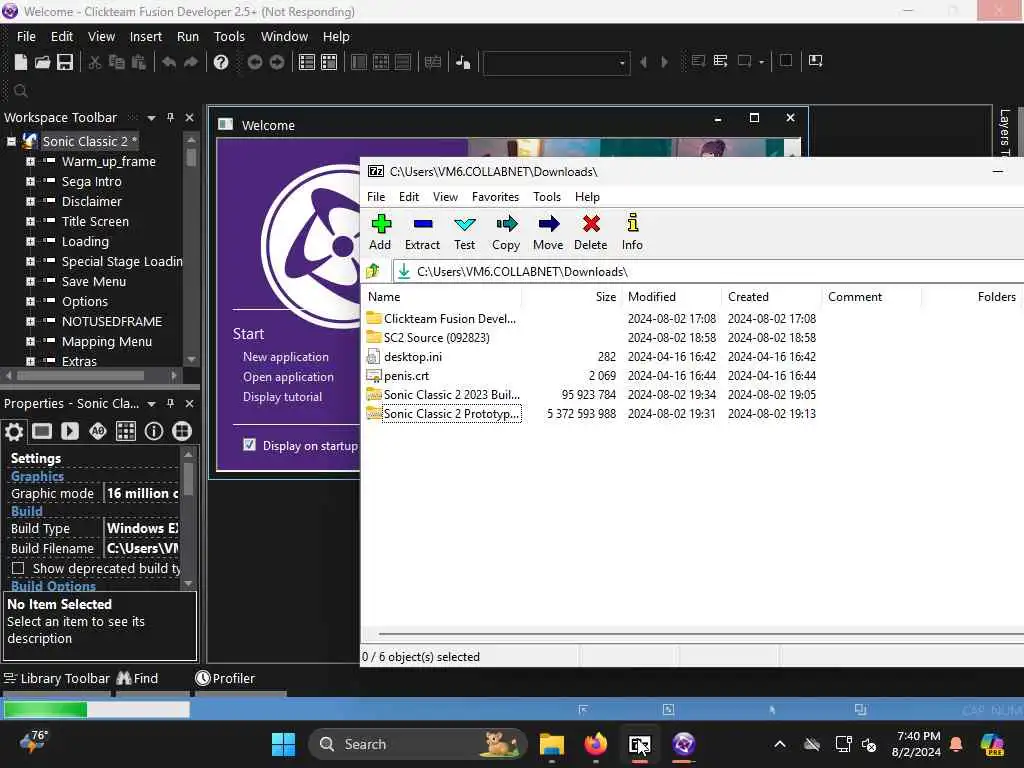The width and height of the screenshot is (1024, 768).
Task: Click Open application link on Welcome page
Action: point(288,377)
